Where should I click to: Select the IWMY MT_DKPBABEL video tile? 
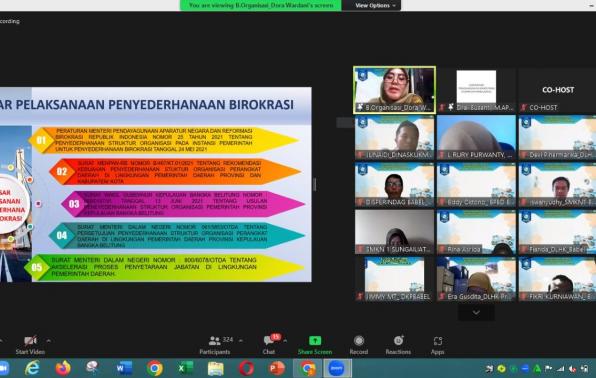coord(395,279)
